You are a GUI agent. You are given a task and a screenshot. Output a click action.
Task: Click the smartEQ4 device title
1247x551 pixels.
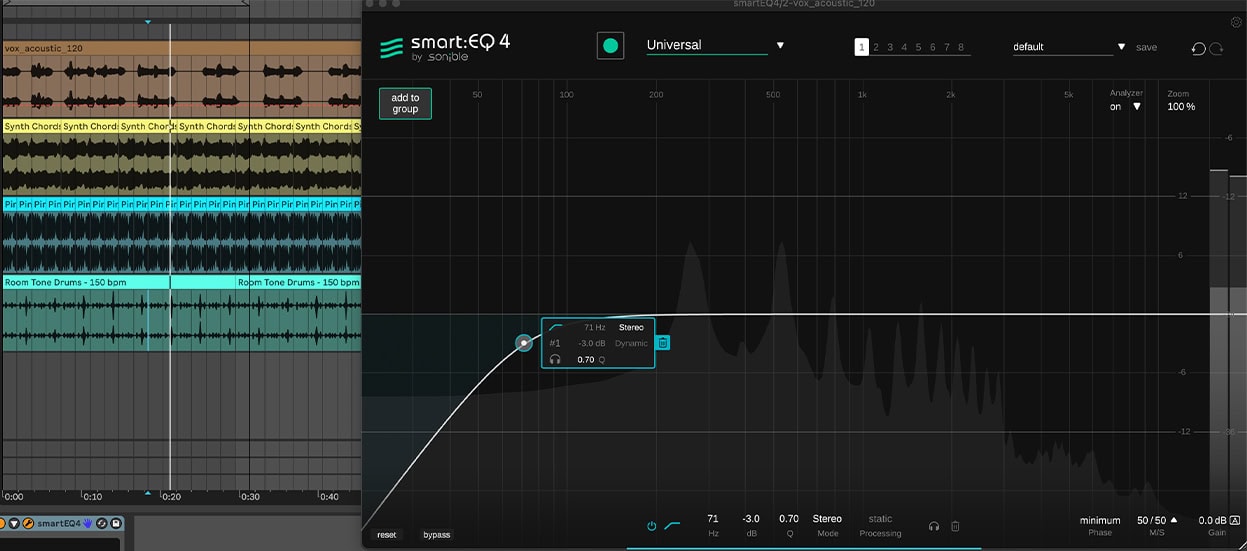point(58,523)
